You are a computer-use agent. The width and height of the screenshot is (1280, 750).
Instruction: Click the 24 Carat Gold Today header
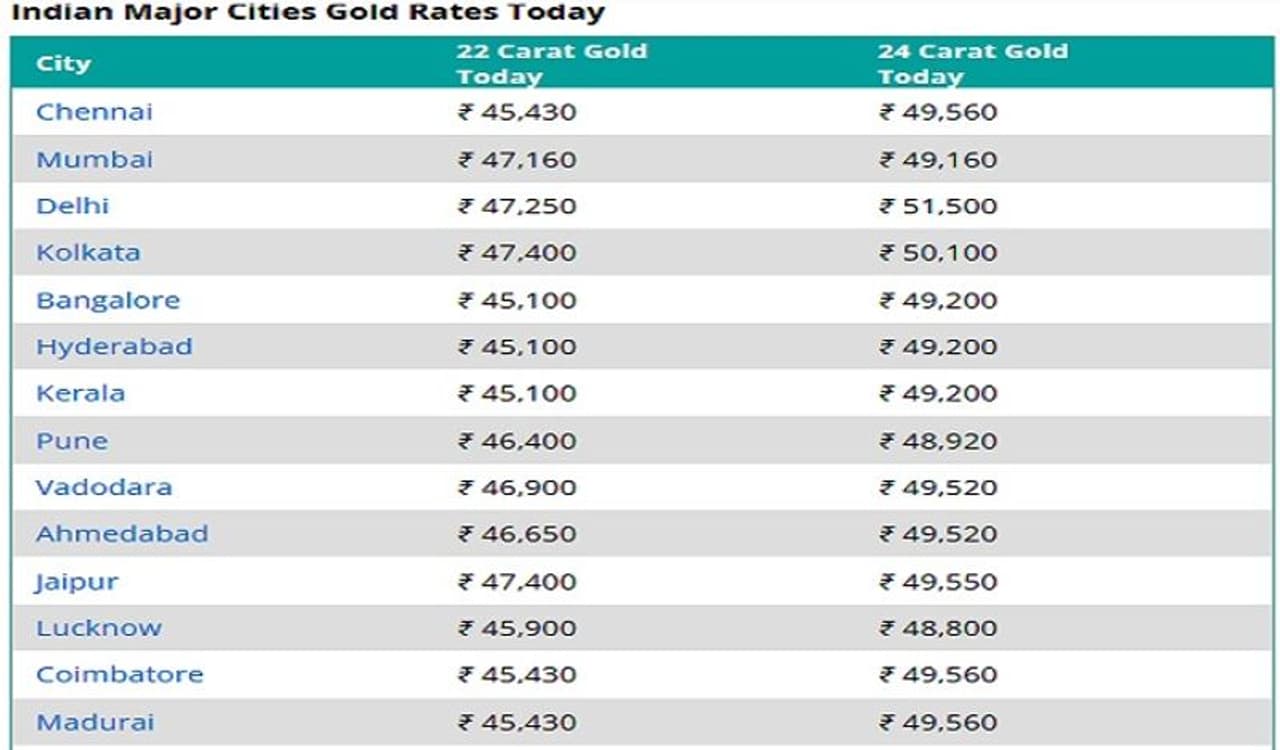(972, 63)
